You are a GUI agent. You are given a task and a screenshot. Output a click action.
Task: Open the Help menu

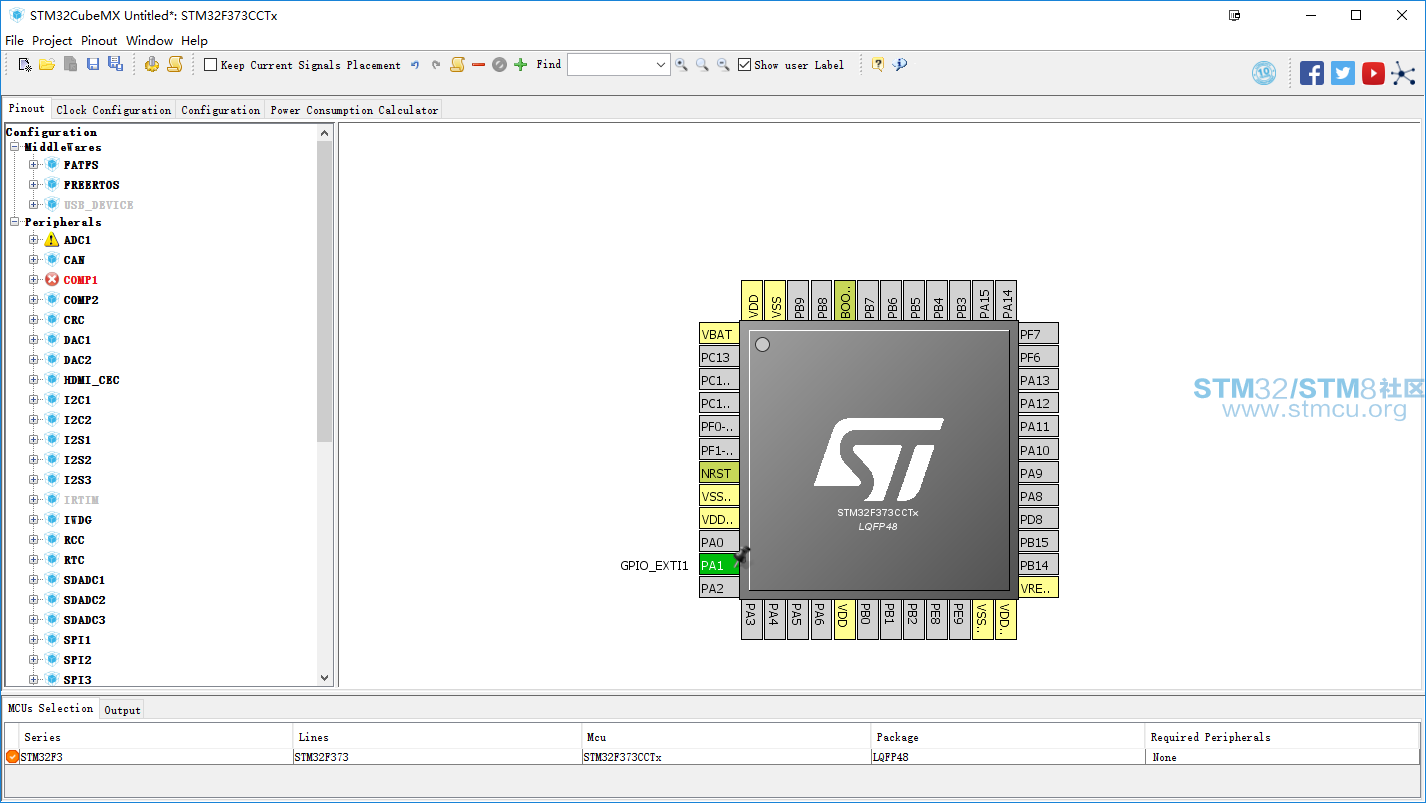[194, 41]
